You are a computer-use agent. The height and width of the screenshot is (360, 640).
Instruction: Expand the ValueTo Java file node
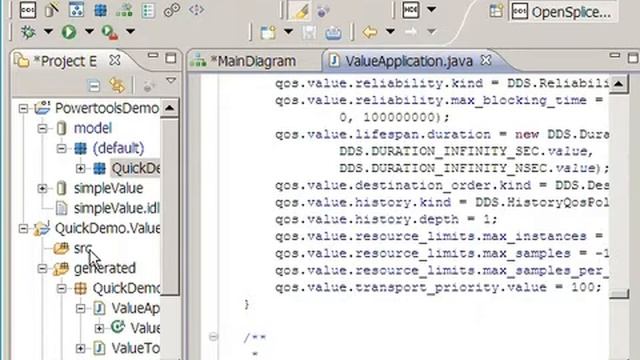click(x=80, y=349)
